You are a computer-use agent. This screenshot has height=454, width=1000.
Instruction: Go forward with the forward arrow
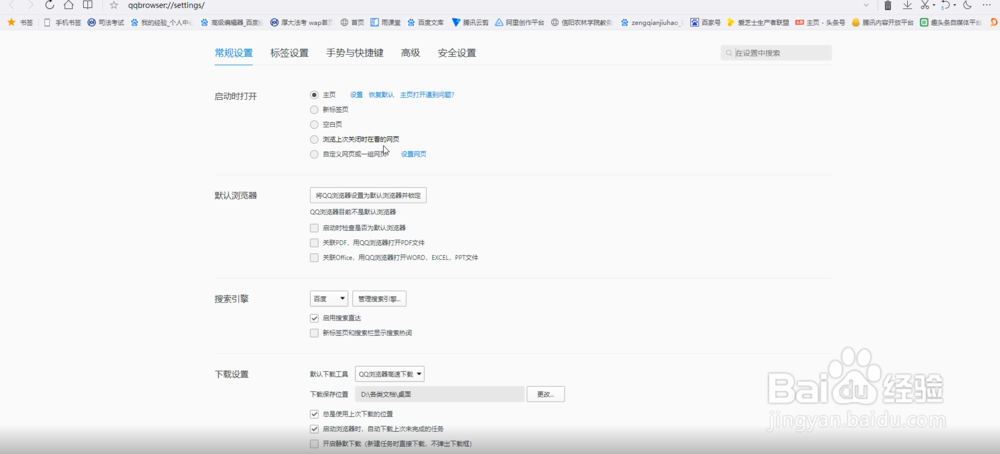[x=30, y=5]
